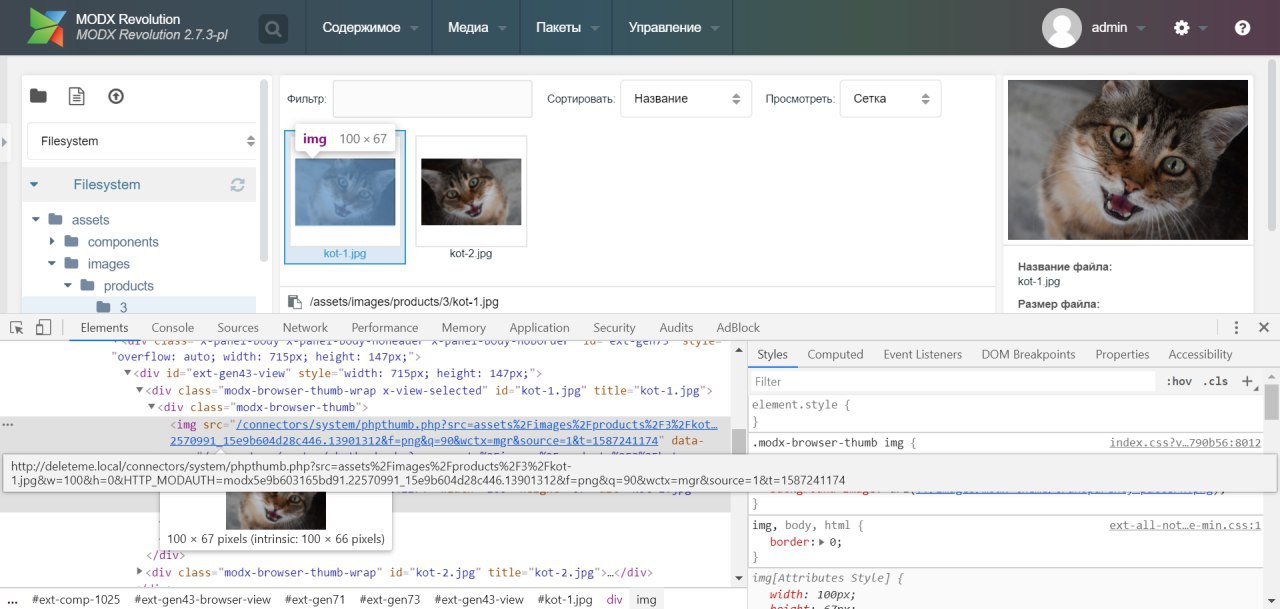Open the index.css source link
Image resolution: width=1280 pixels, height=609 pixels.
click(x=1185, y=443)
